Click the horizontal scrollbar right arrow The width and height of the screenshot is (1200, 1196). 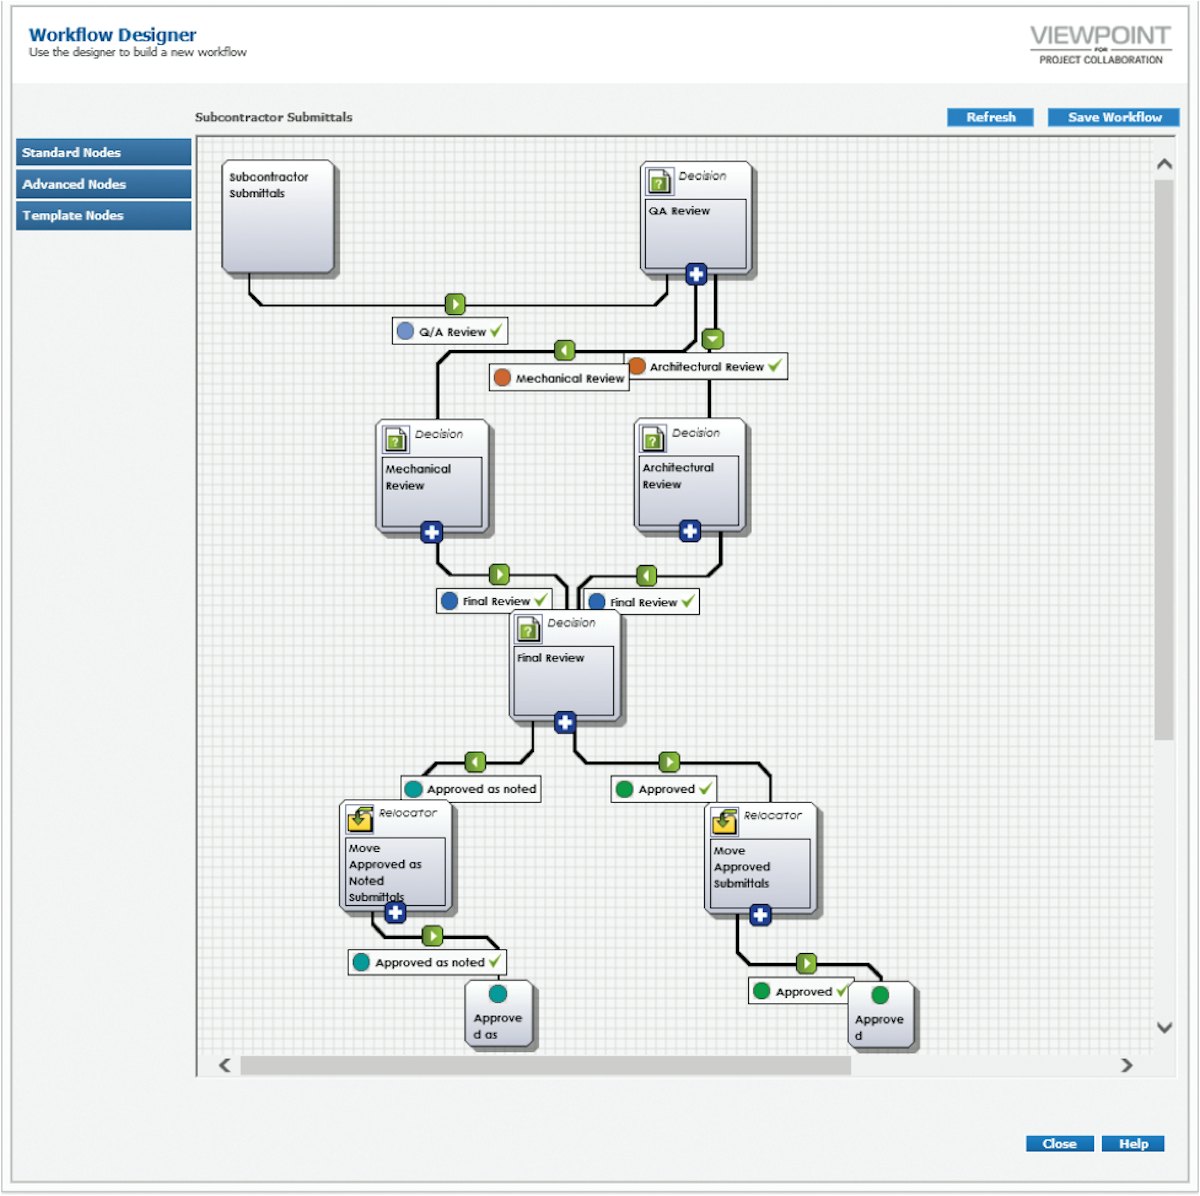click(1127, 1065)
